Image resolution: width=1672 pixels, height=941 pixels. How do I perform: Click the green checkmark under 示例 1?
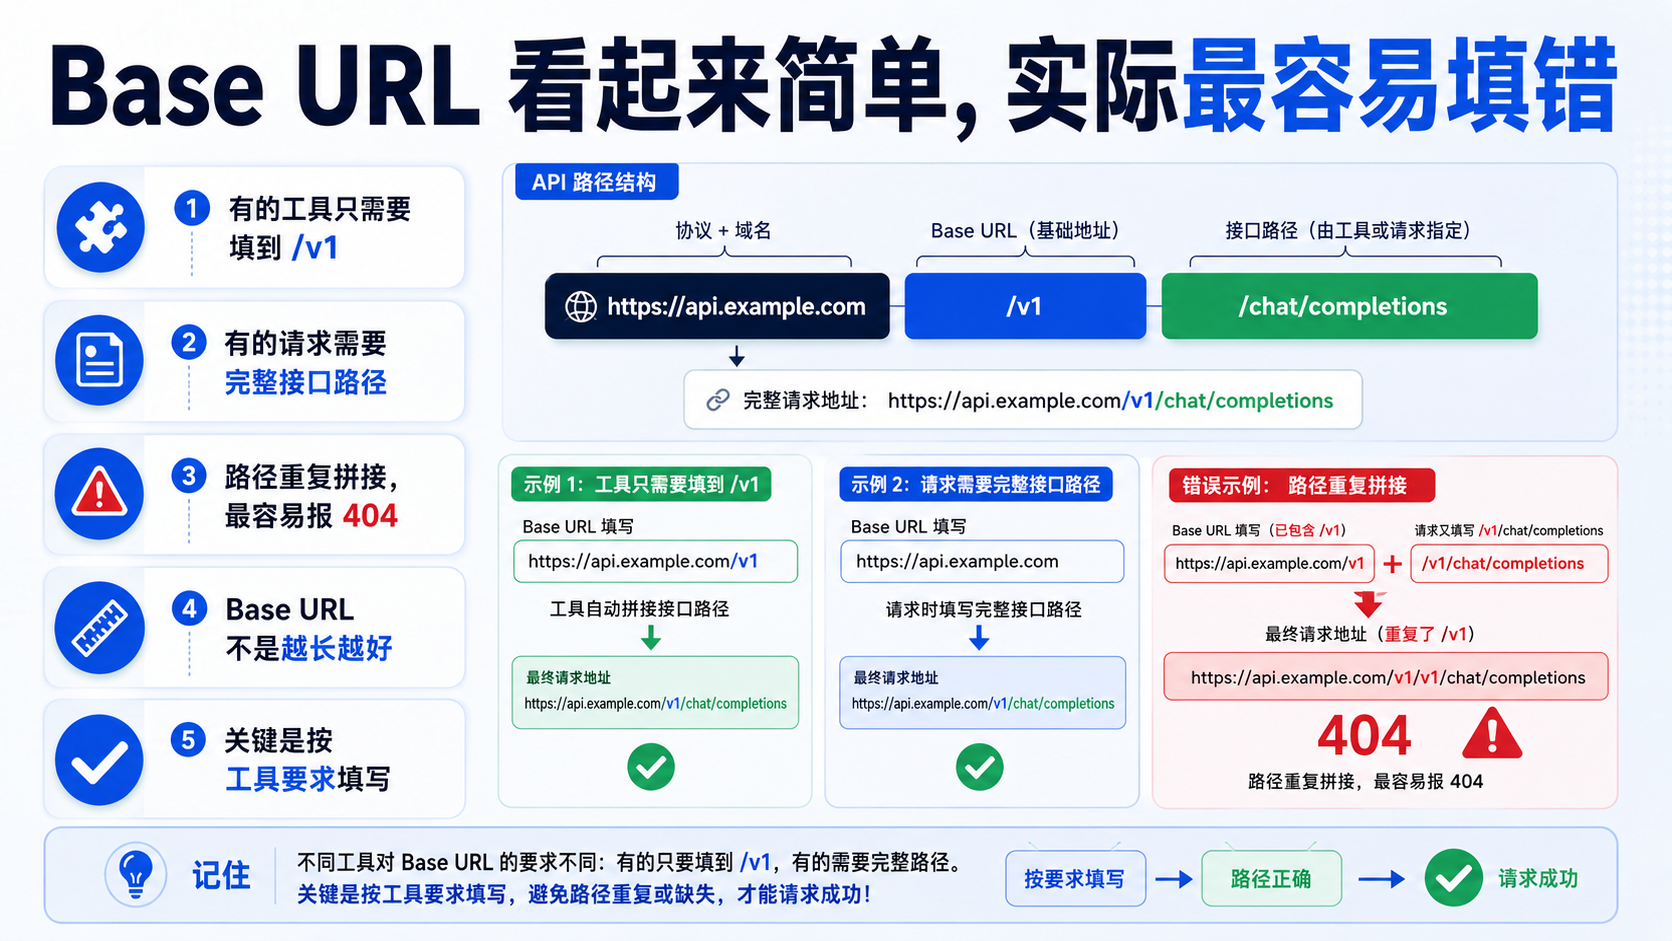pos(651,767)
